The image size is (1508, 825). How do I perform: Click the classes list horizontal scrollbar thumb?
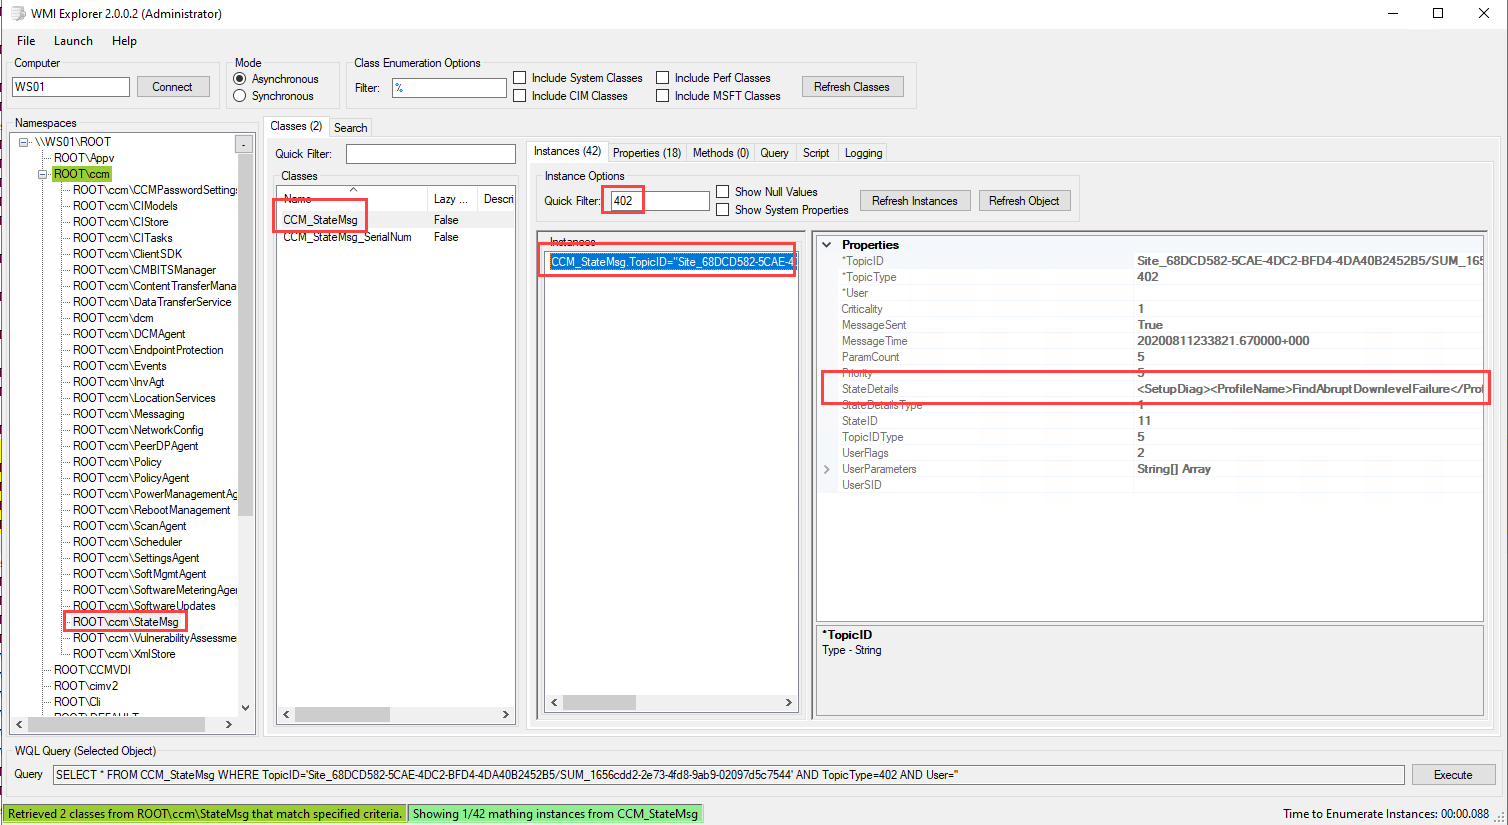342,714
